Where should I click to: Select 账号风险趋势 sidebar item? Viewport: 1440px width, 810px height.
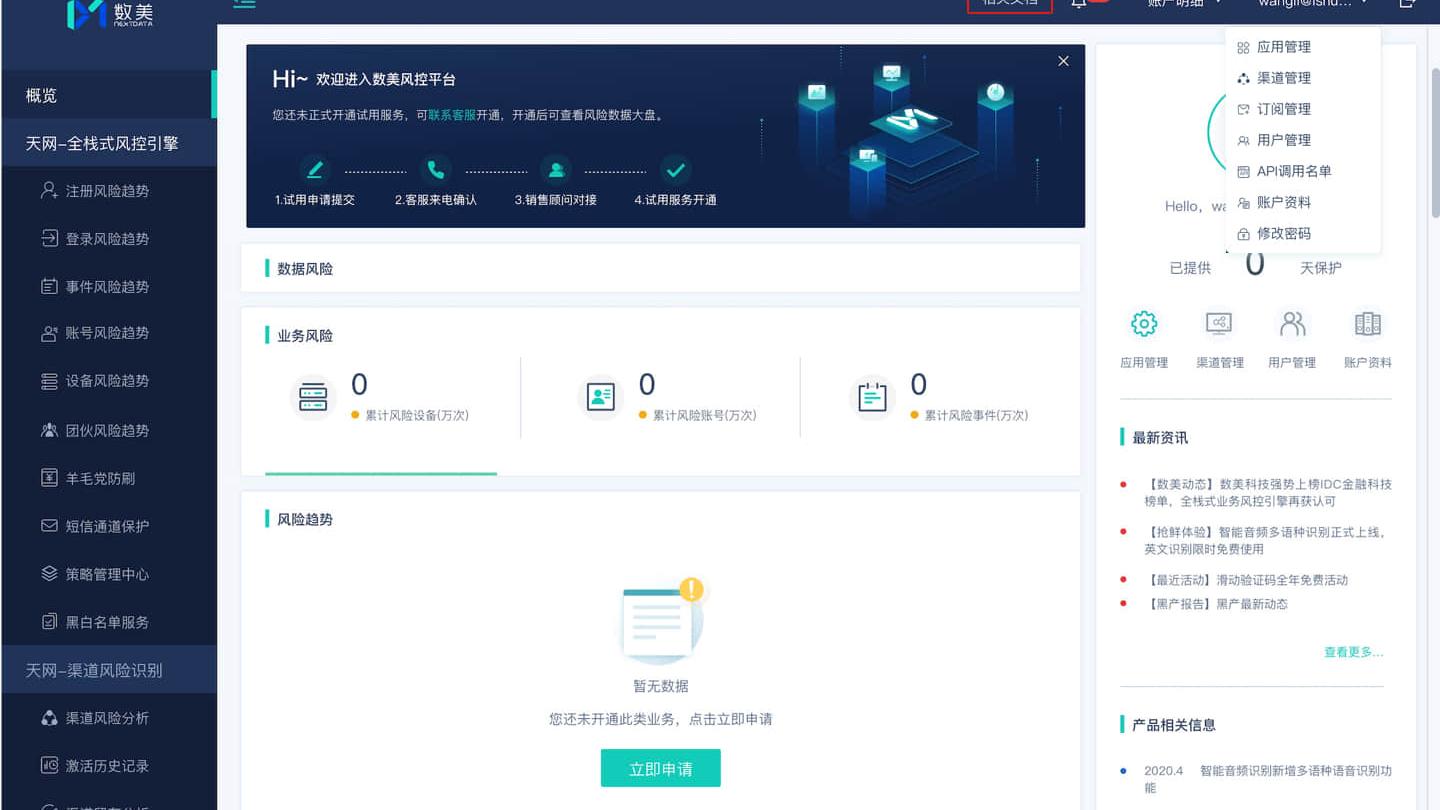(x=107, y=333)
